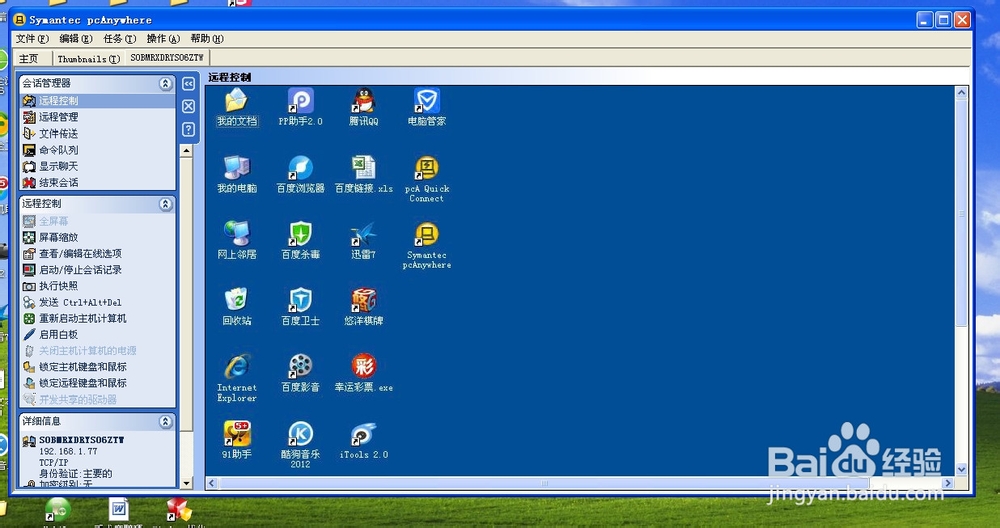The height and width of the screenshot is (528, 1000).
Task: Click the host name SOBMRXDRYSO6ZTW in details
Action: click(x=82, y=441)
